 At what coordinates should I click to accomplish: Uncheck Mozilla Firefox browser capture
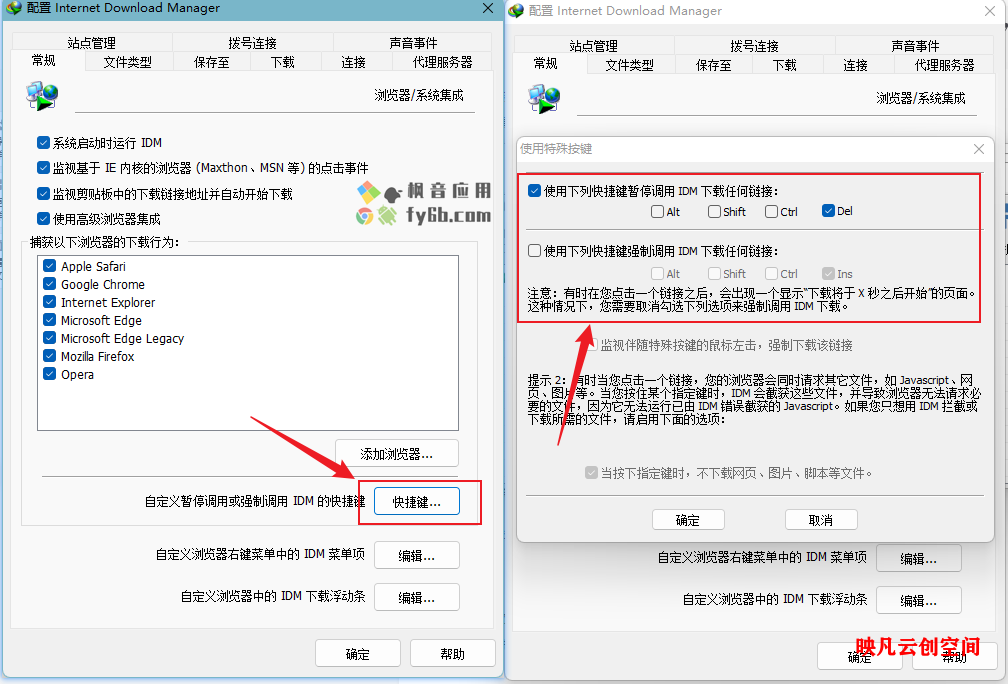49,356
